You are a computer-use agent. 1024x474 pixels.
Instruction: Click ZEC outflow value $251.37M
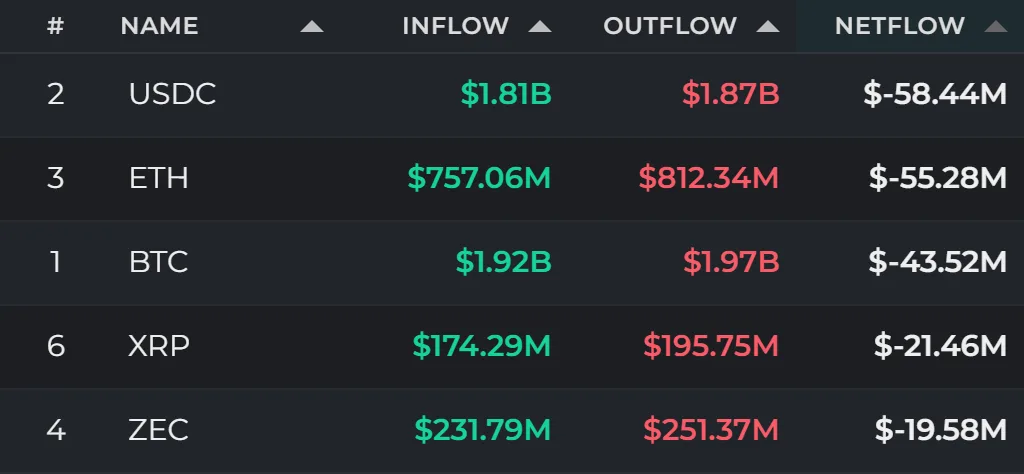click(x=711, y=430)
